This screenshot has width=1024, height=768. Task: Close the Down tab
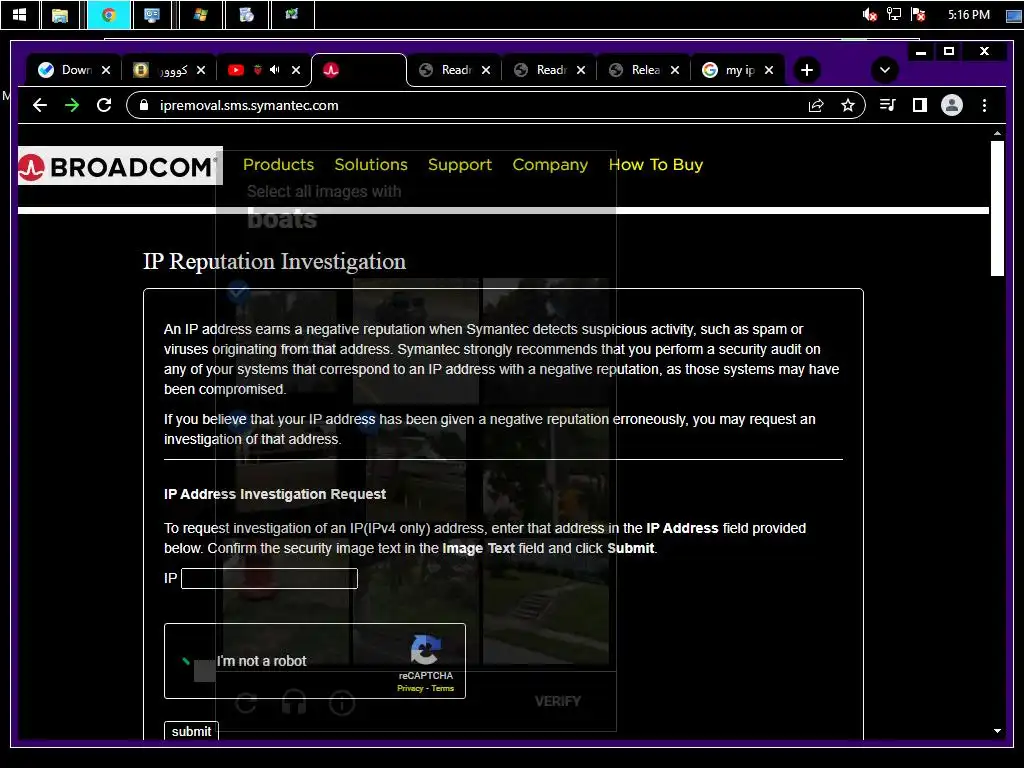(106, 70)
